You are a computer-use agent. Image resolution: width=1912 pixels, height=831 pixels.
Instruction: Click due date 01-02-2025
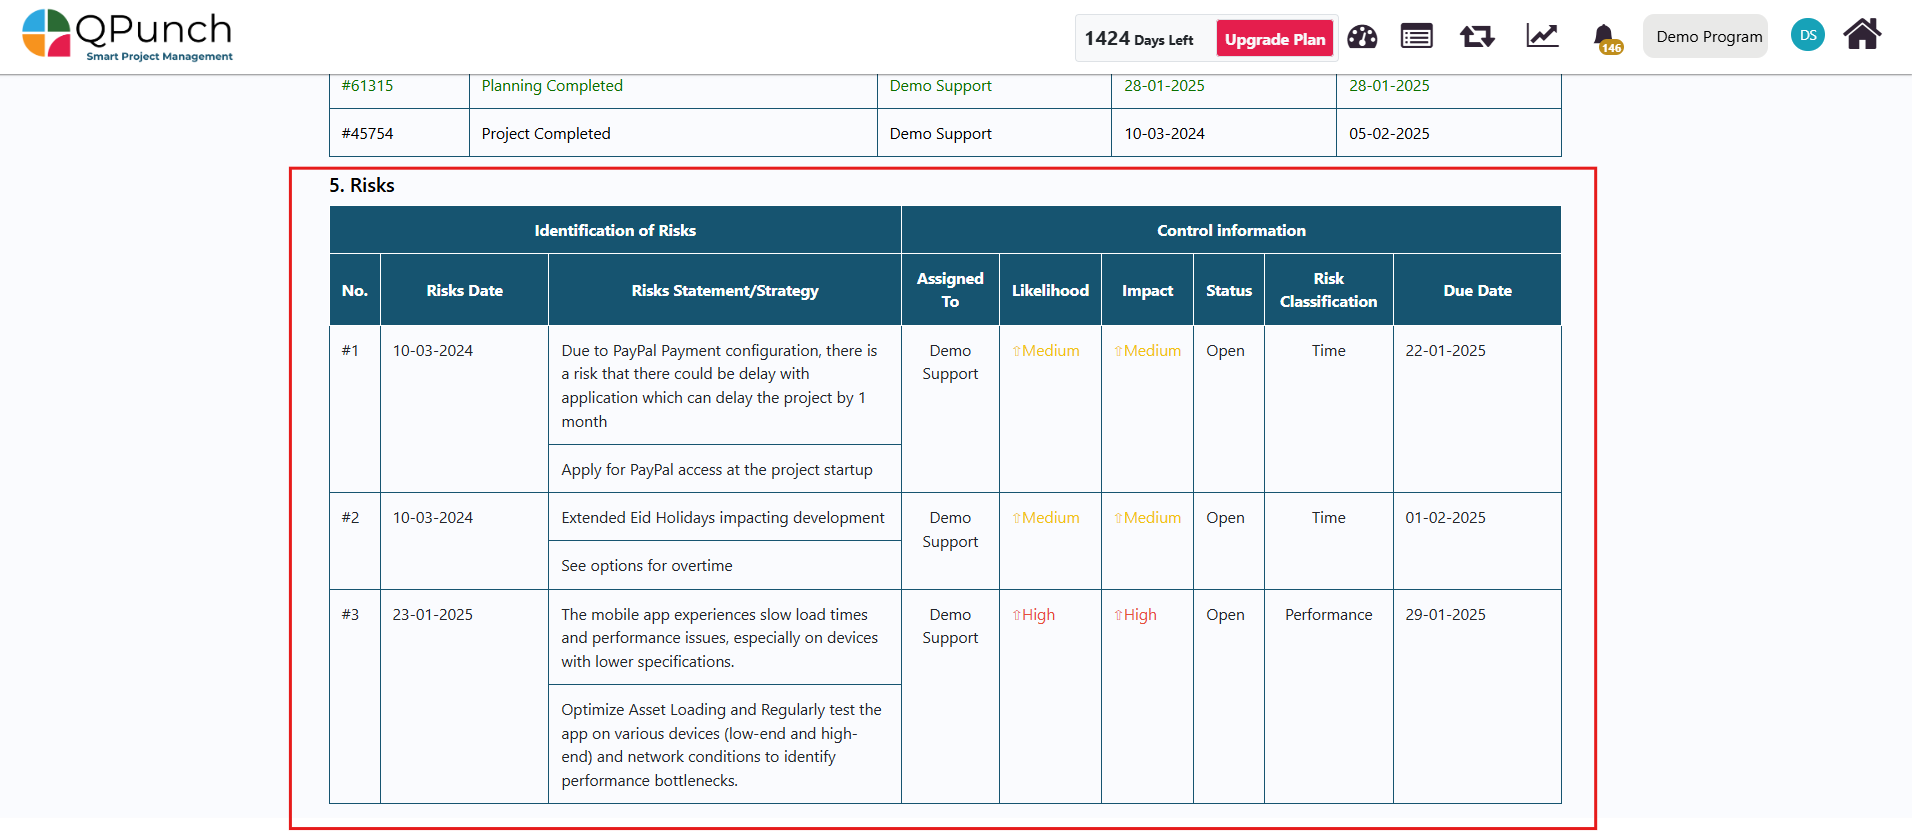coord(1445,518)
